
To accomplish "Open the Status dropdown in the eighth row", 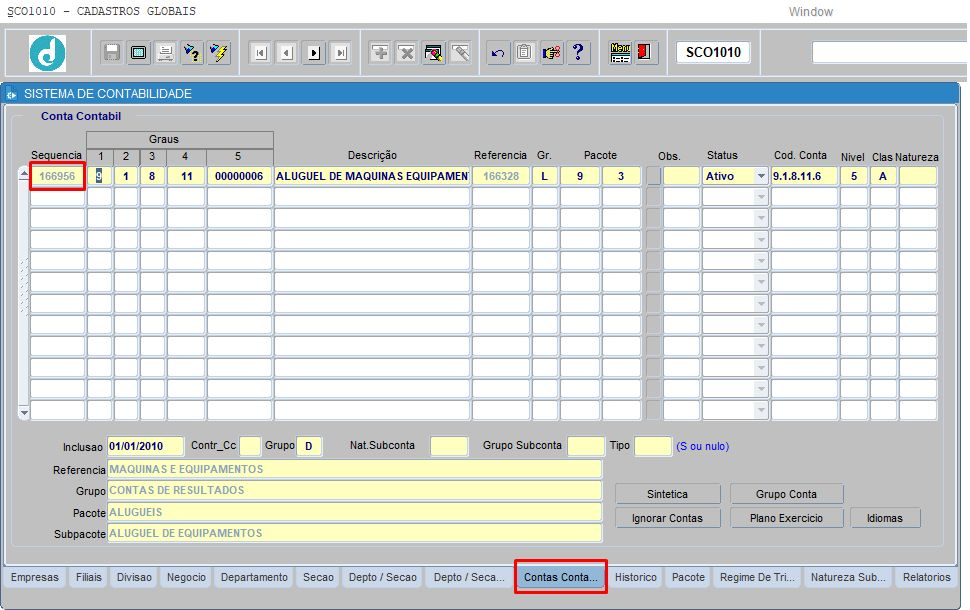I will pyautogui.click(x=761, y=325).
